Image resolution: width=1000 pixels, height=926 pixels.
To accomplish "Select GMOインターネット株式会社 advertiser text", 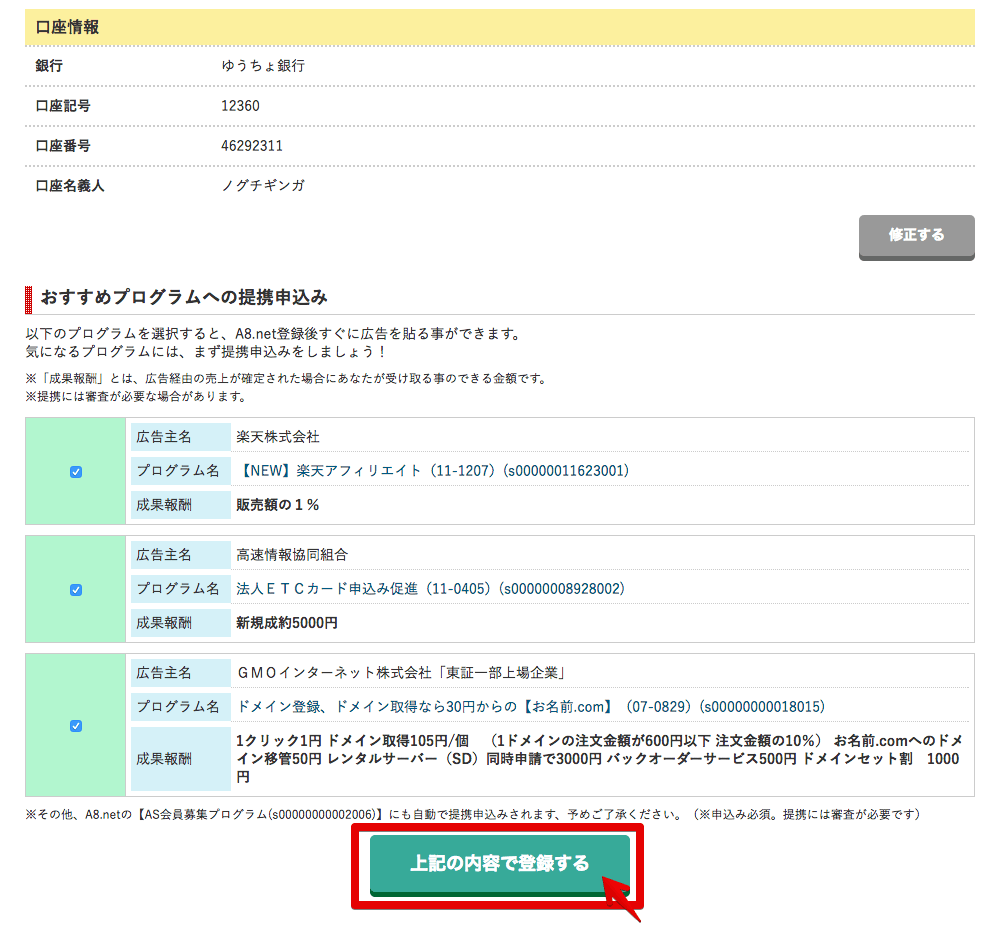I will [402, 673].
